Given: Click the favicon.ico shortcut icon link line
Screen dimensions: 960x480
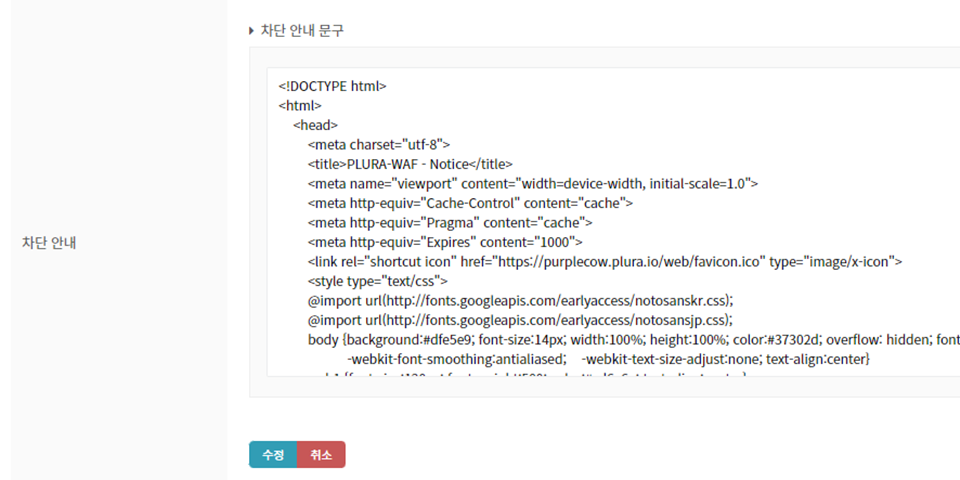Looking at the screenshot, I should tap(605, 261).
